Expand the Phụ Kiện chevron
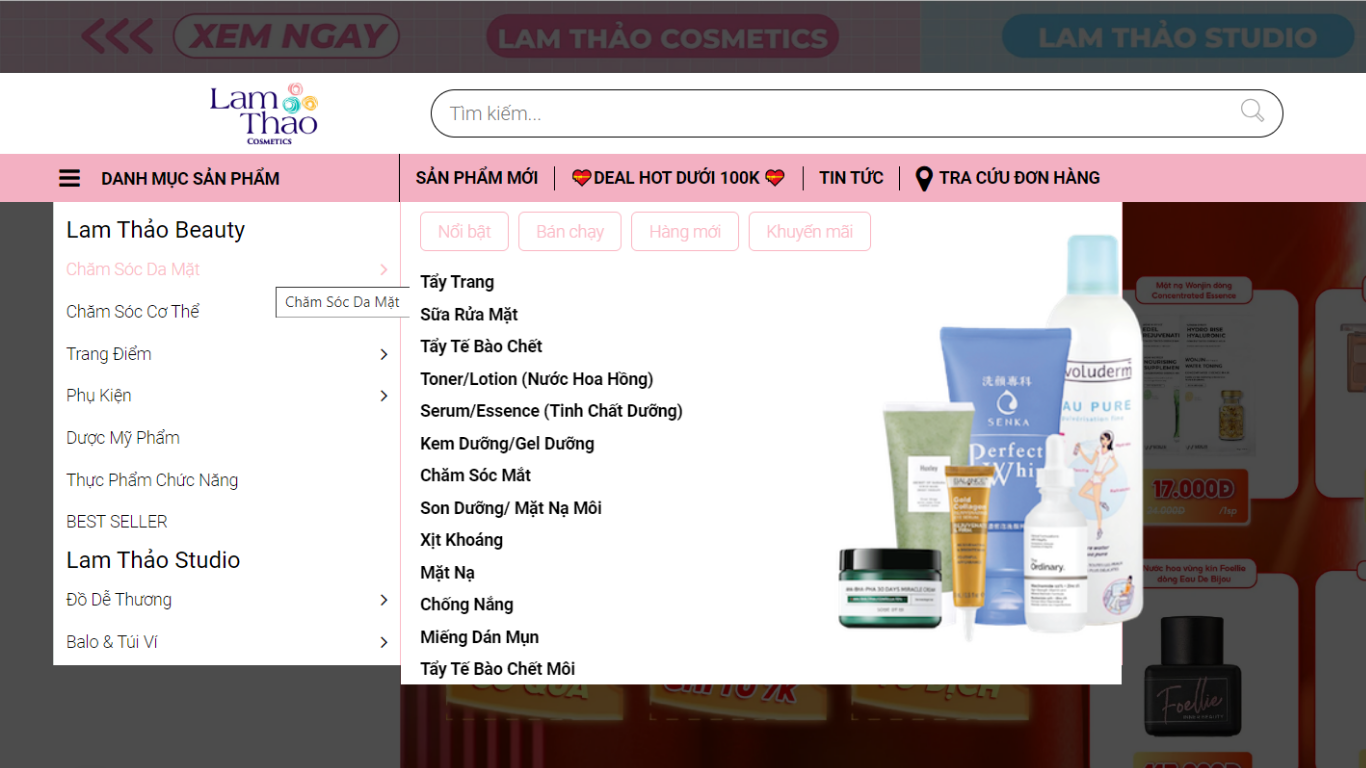The width and height of the screenshot is (1366, 768). [384, 396]
